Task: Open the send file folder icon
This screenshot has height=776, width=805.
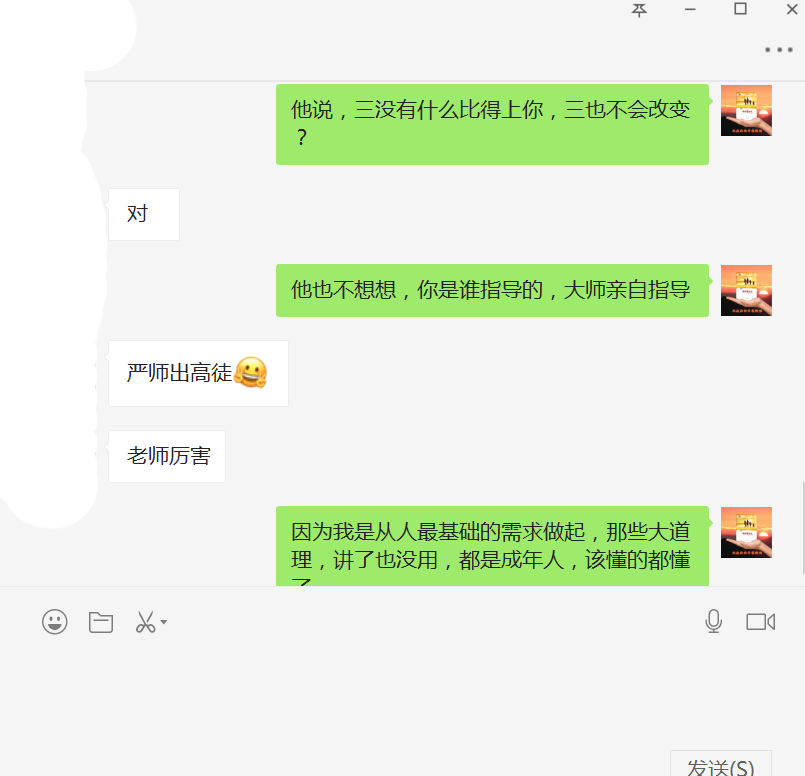Action: click(x=101, y=622)
